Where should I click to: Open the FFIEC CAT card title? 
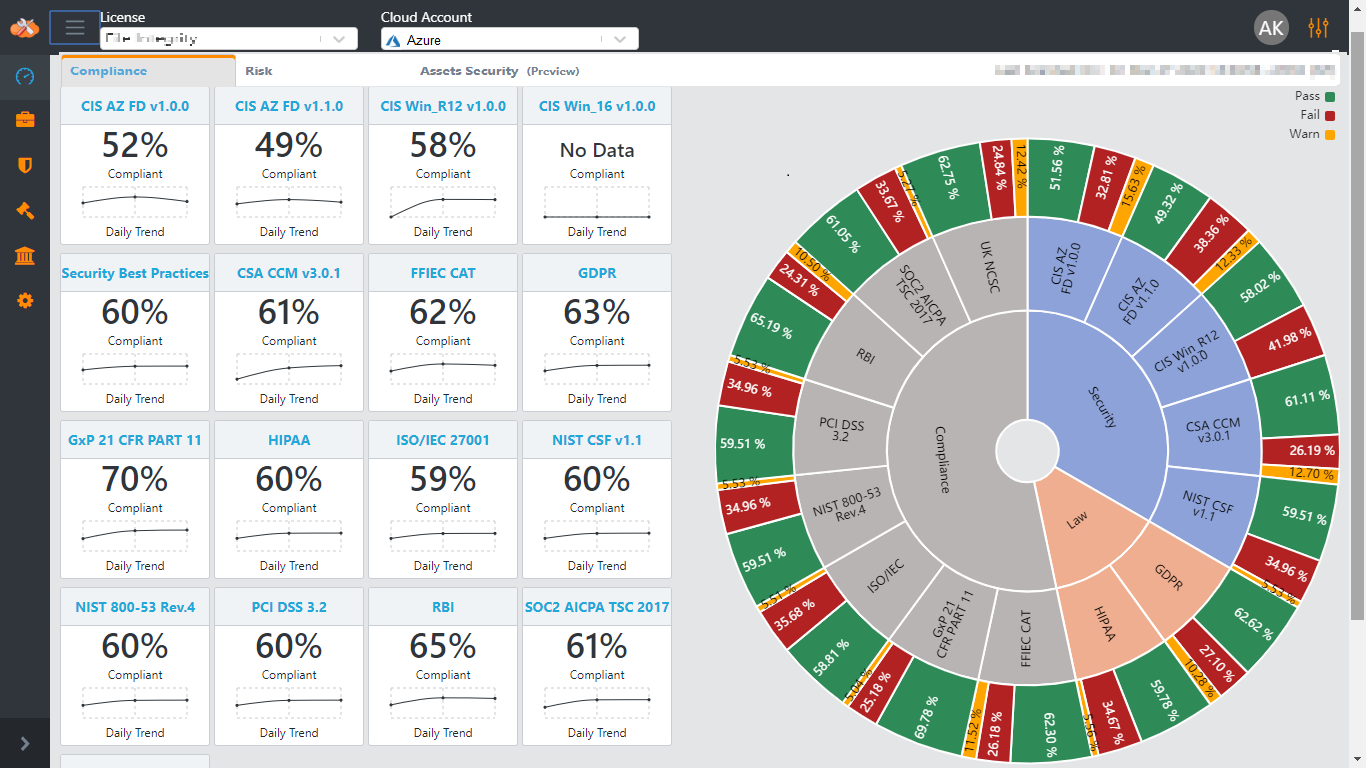(443, 273)
